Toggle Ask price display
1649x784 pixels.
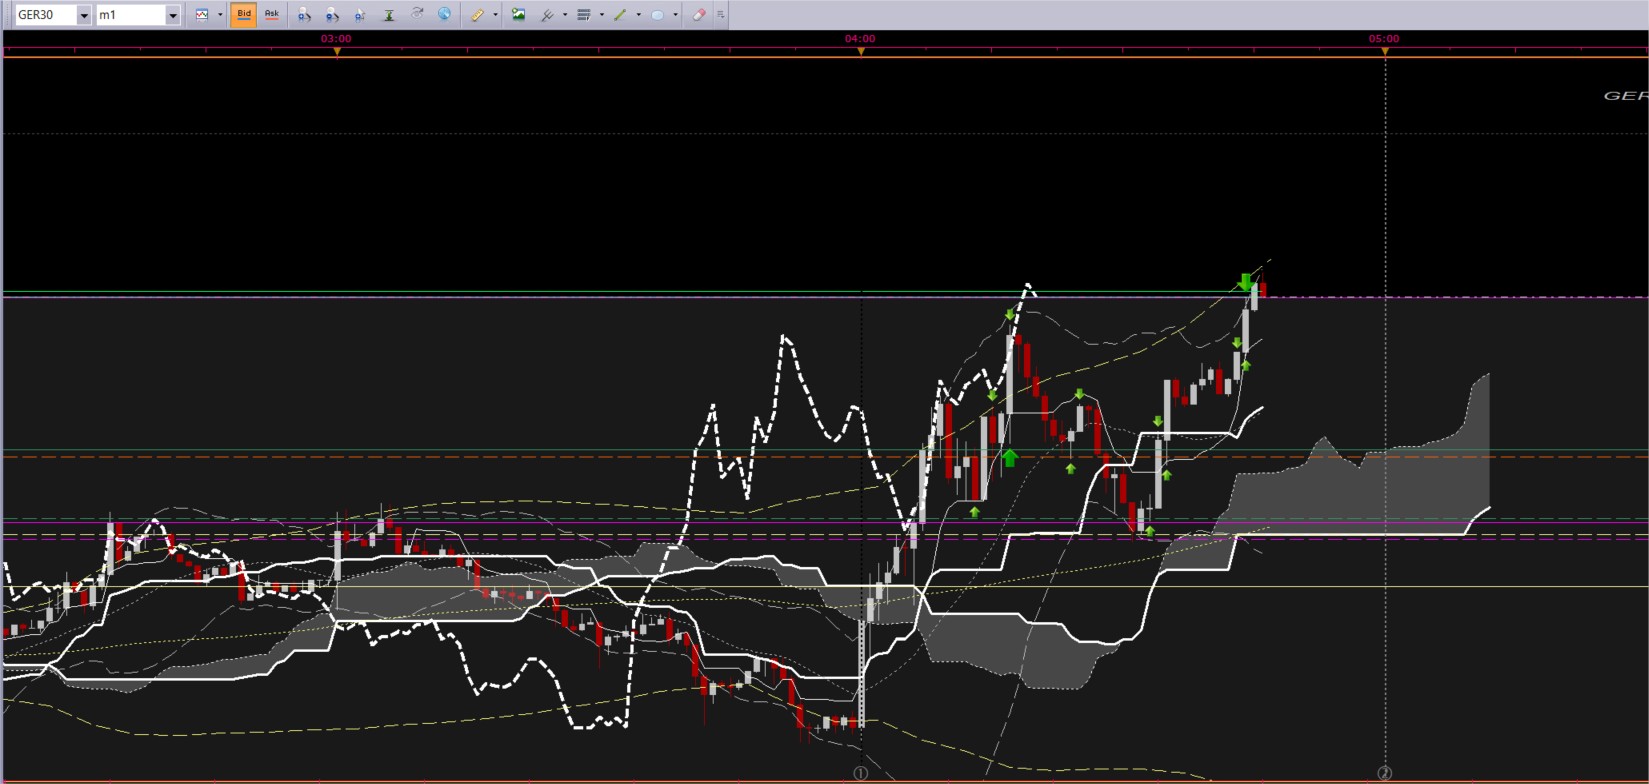click(x=272, y=15)
